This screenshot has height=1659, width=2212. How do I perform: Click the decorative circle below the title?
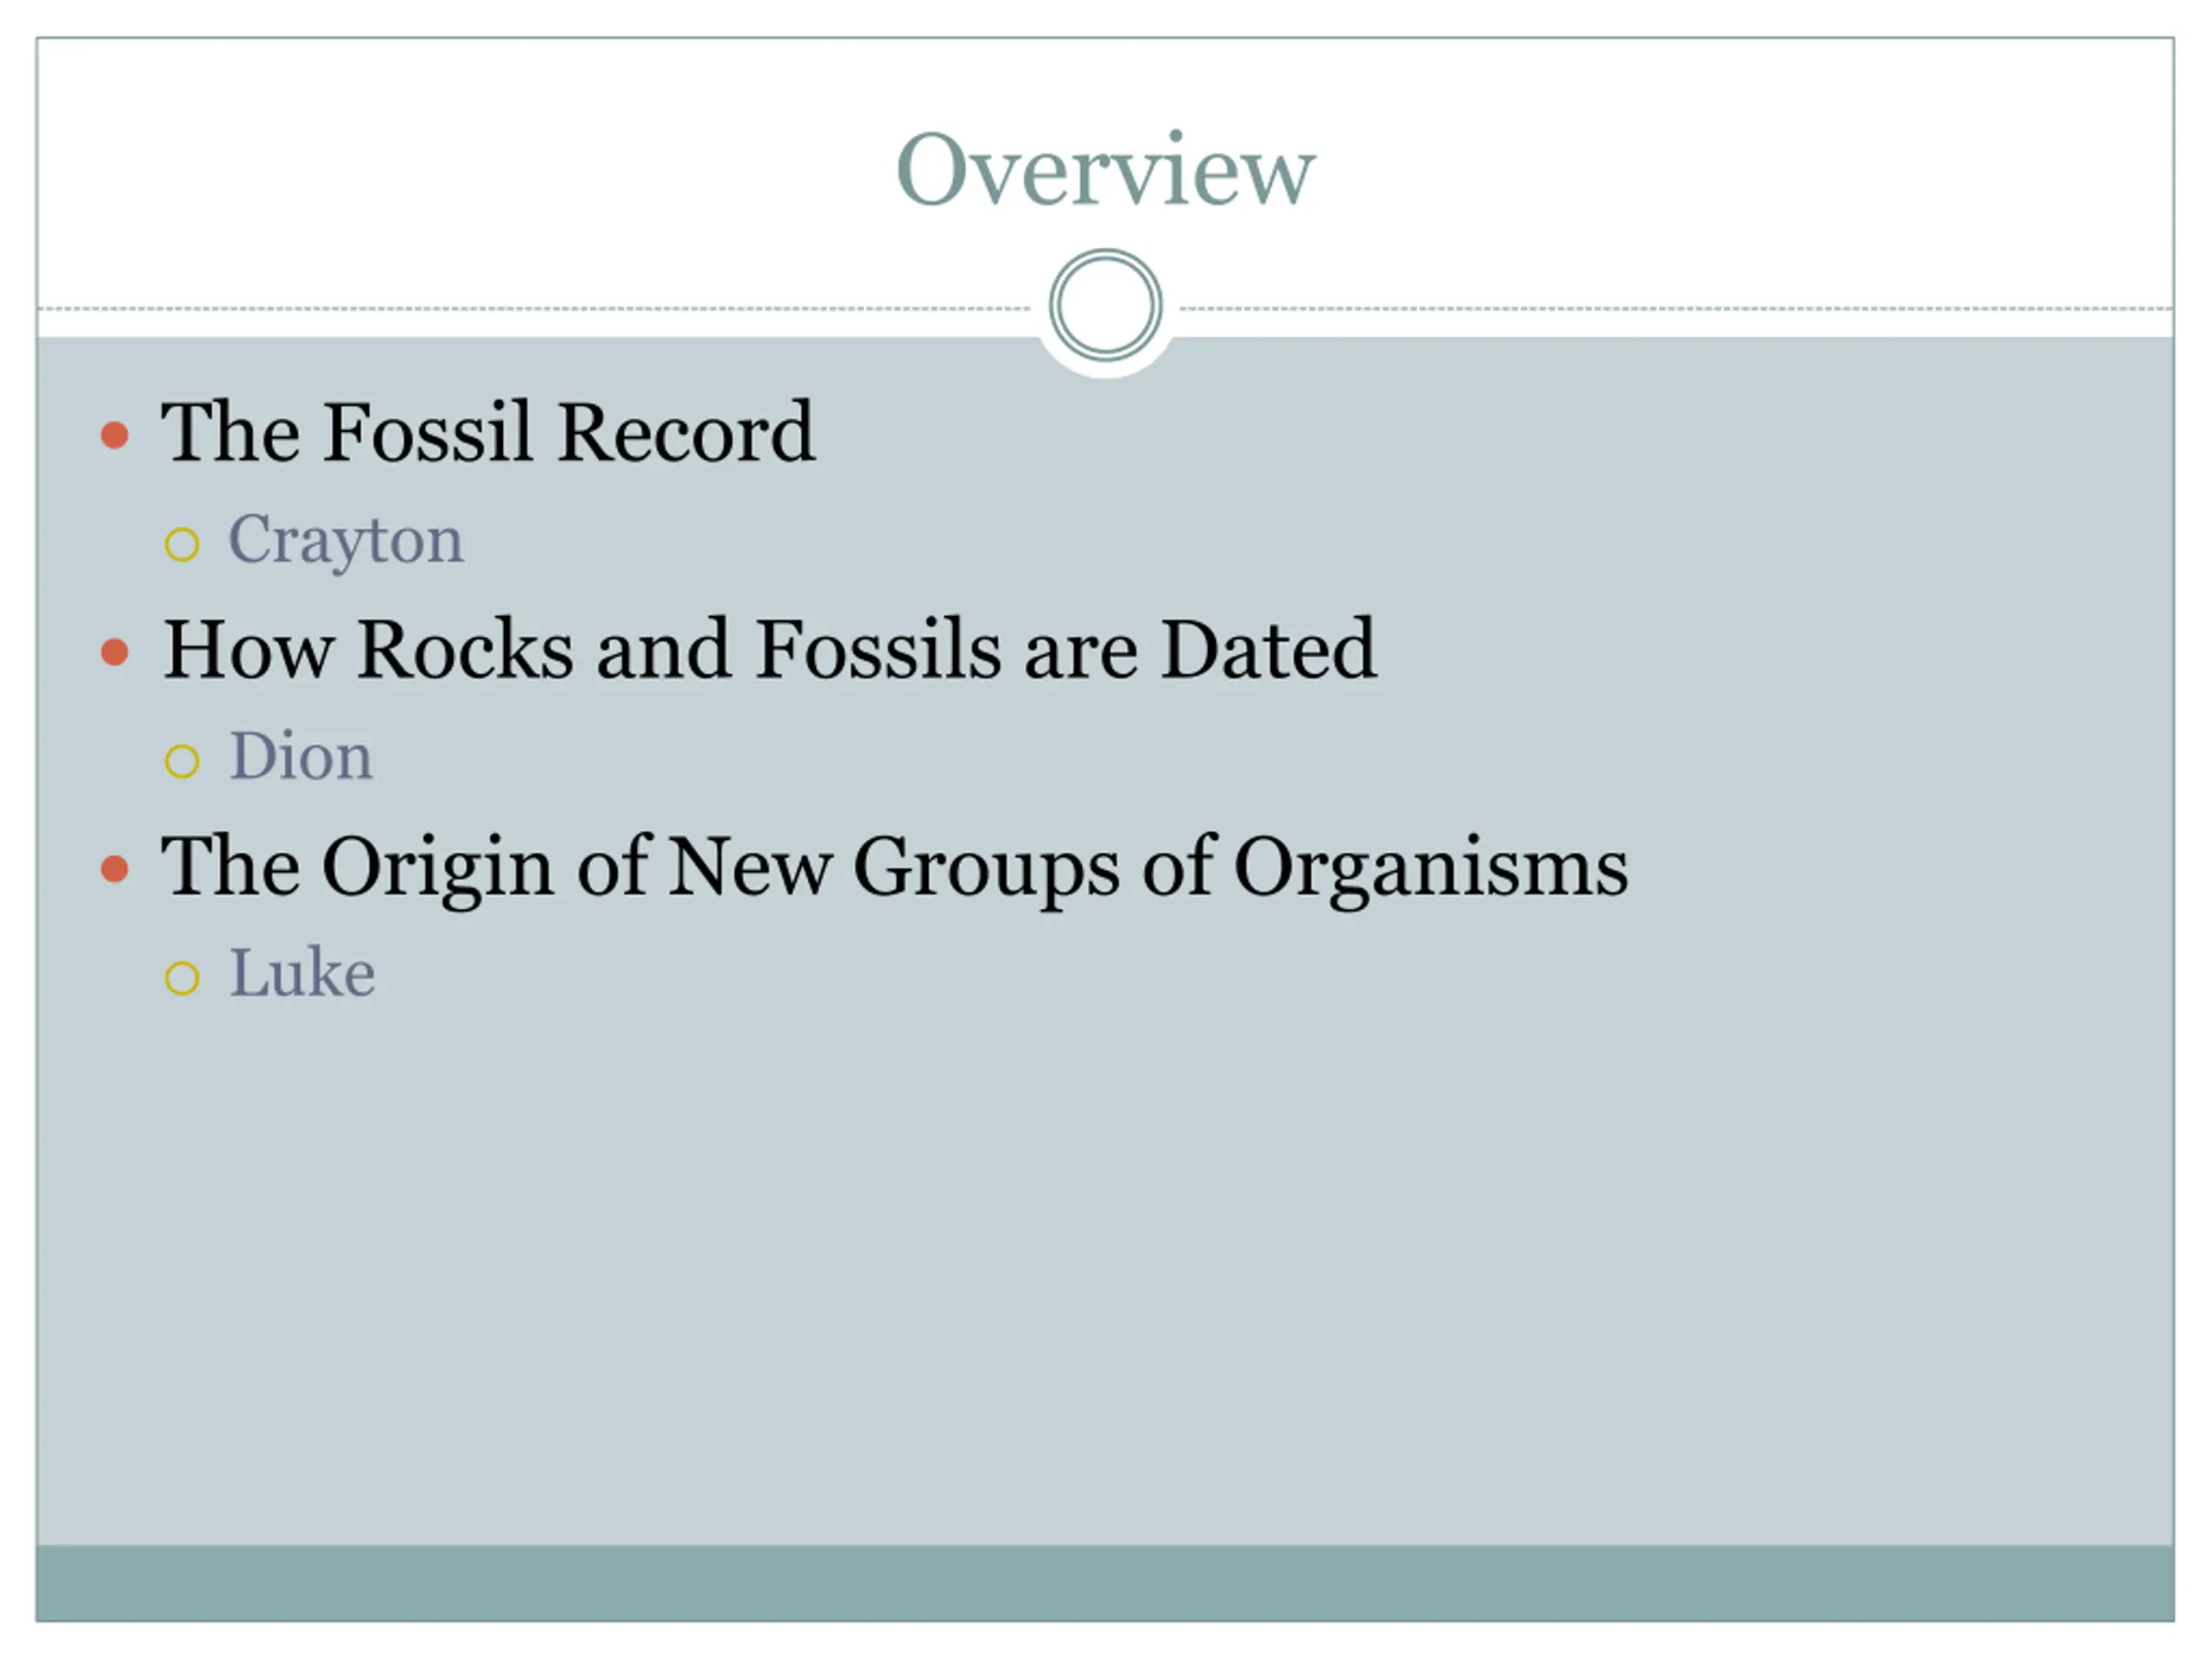pyautogui.click(x=1105, y=305)
